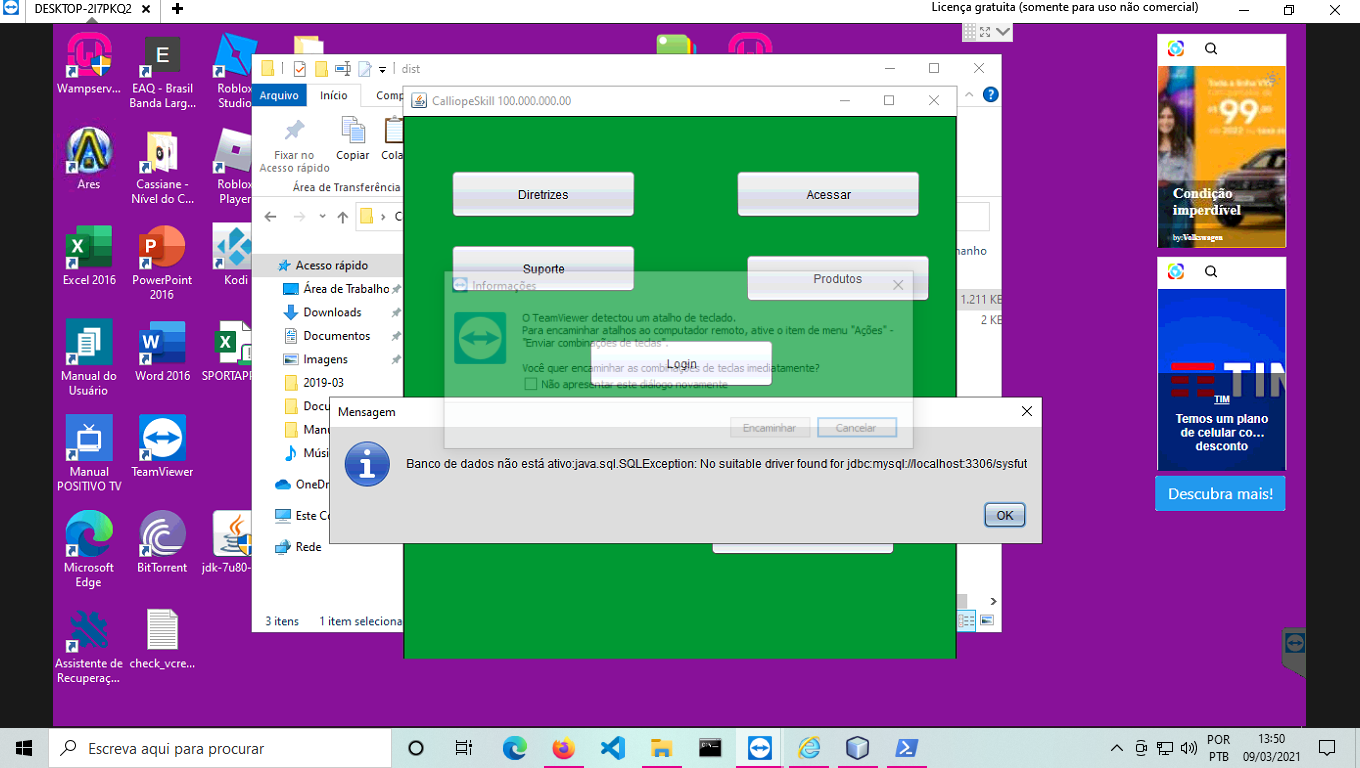Screen dimensions: 1360x768
Task: Select the Início ribbon tab
Action: pyautogui.click(x=334, y=95)
